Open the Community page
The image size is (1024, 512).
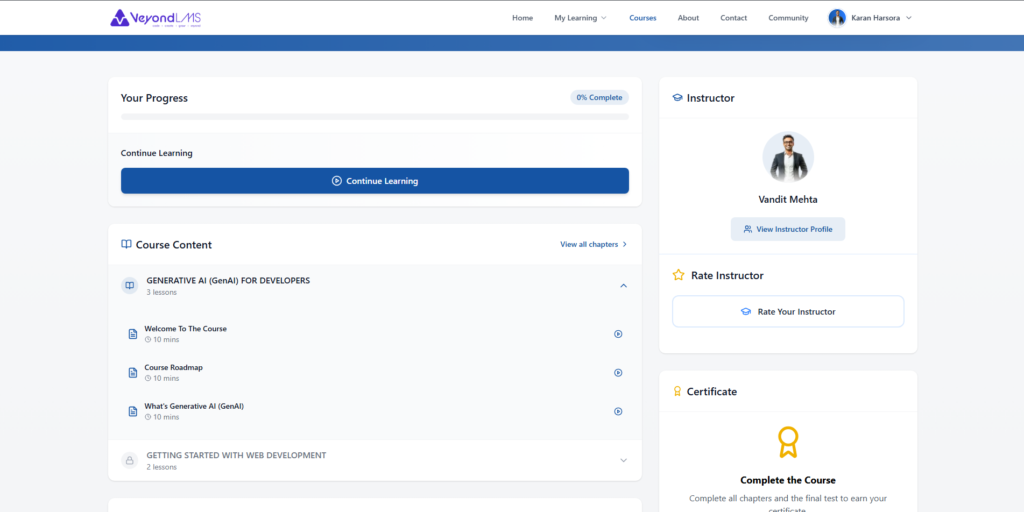tap(788, 18)
